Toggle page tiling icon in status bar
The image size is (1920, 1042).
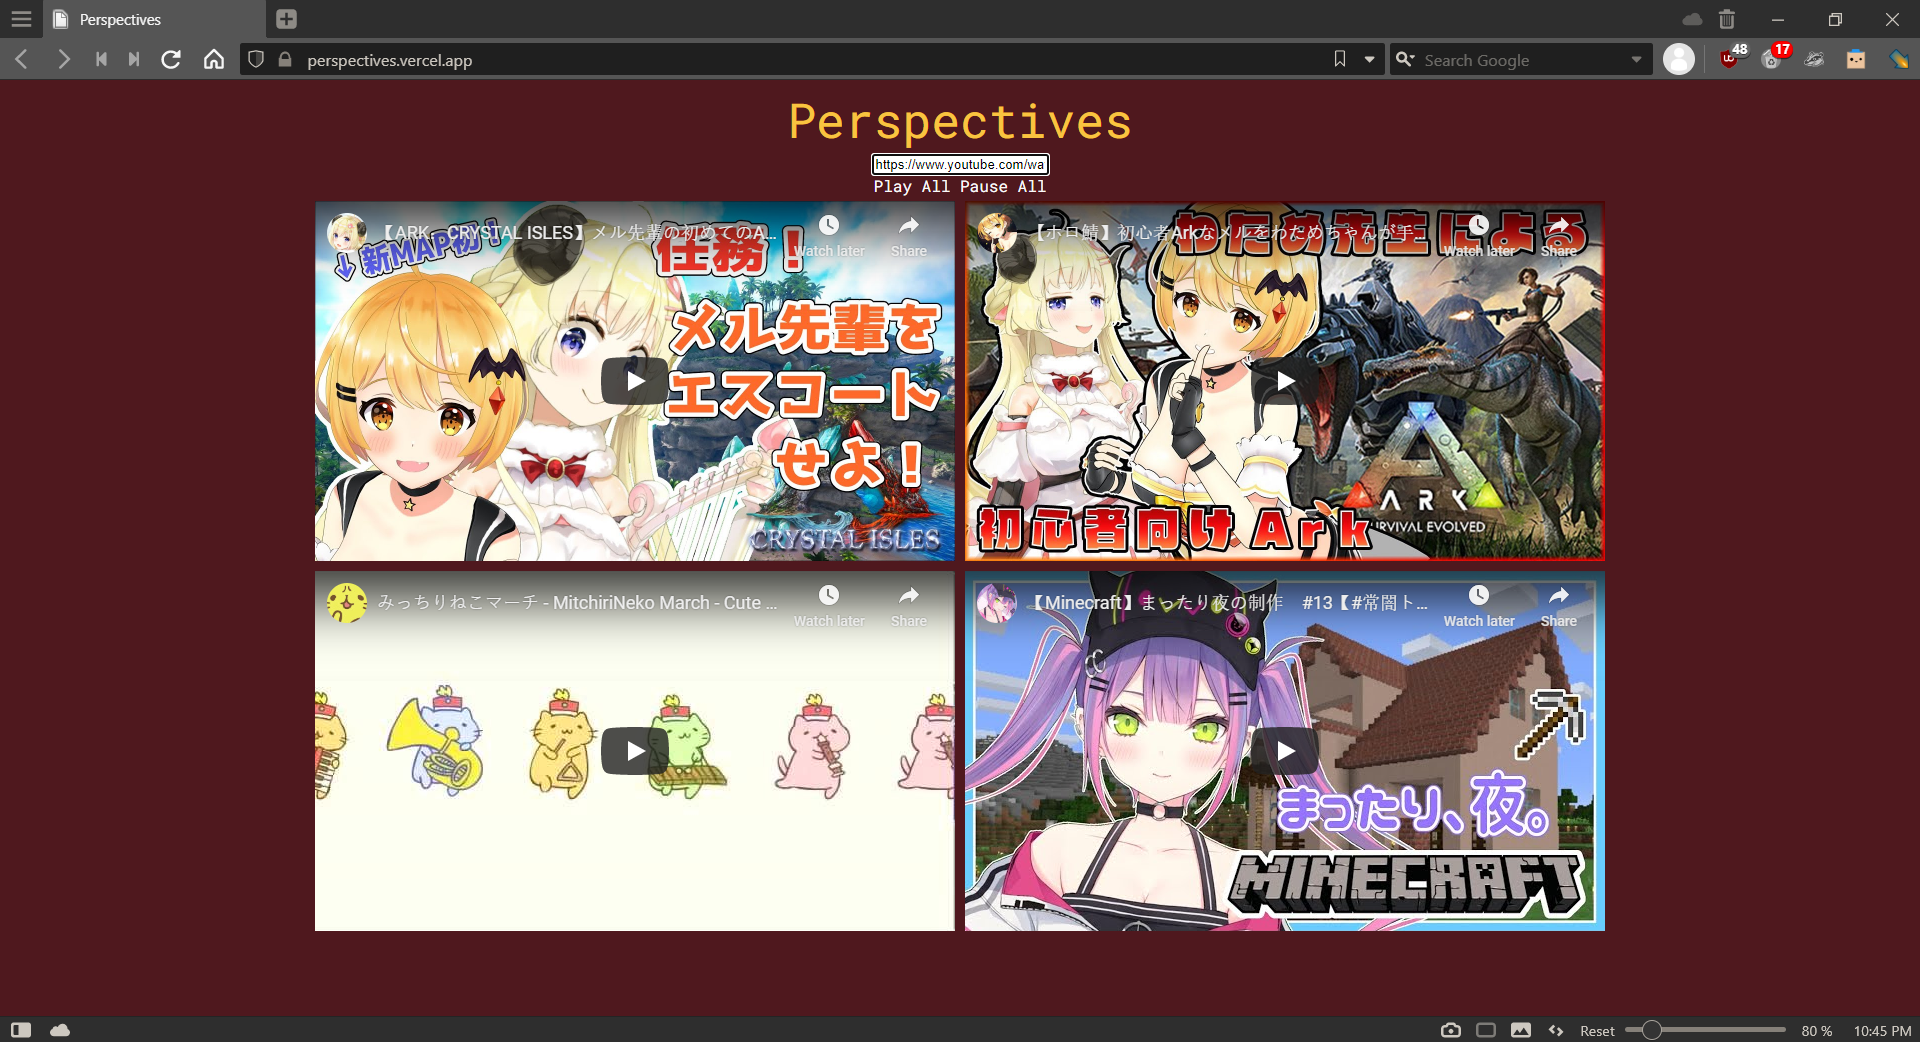click(1487, 1030)
